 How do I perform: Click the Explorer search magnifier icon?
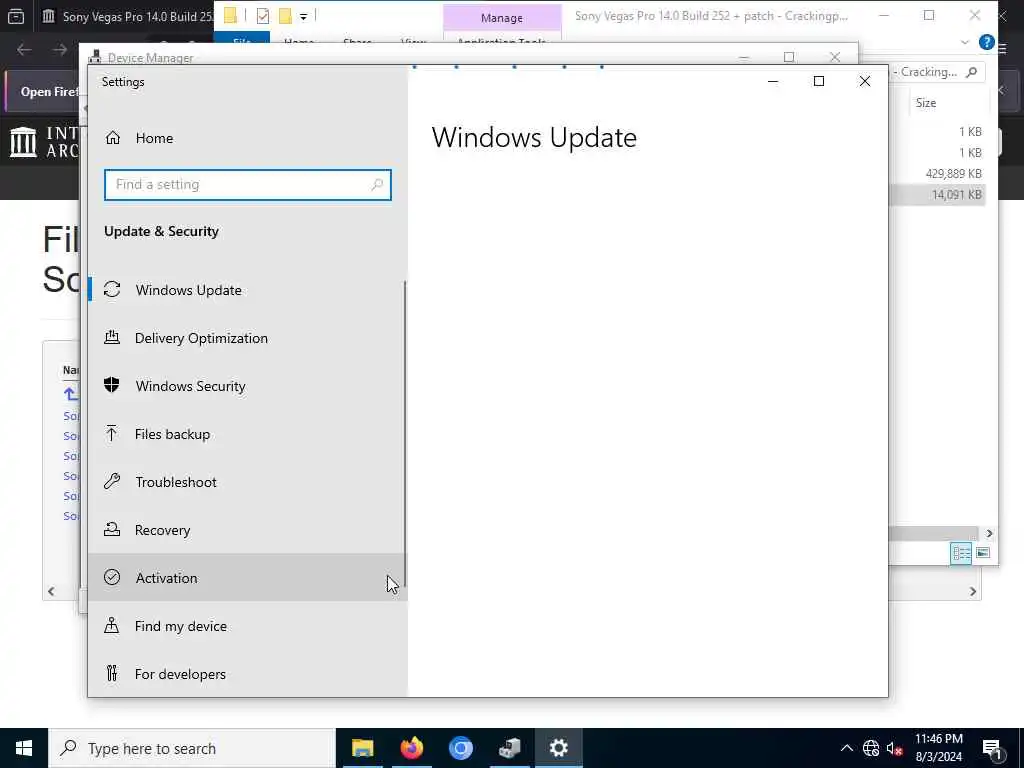[x=972, y=72]
